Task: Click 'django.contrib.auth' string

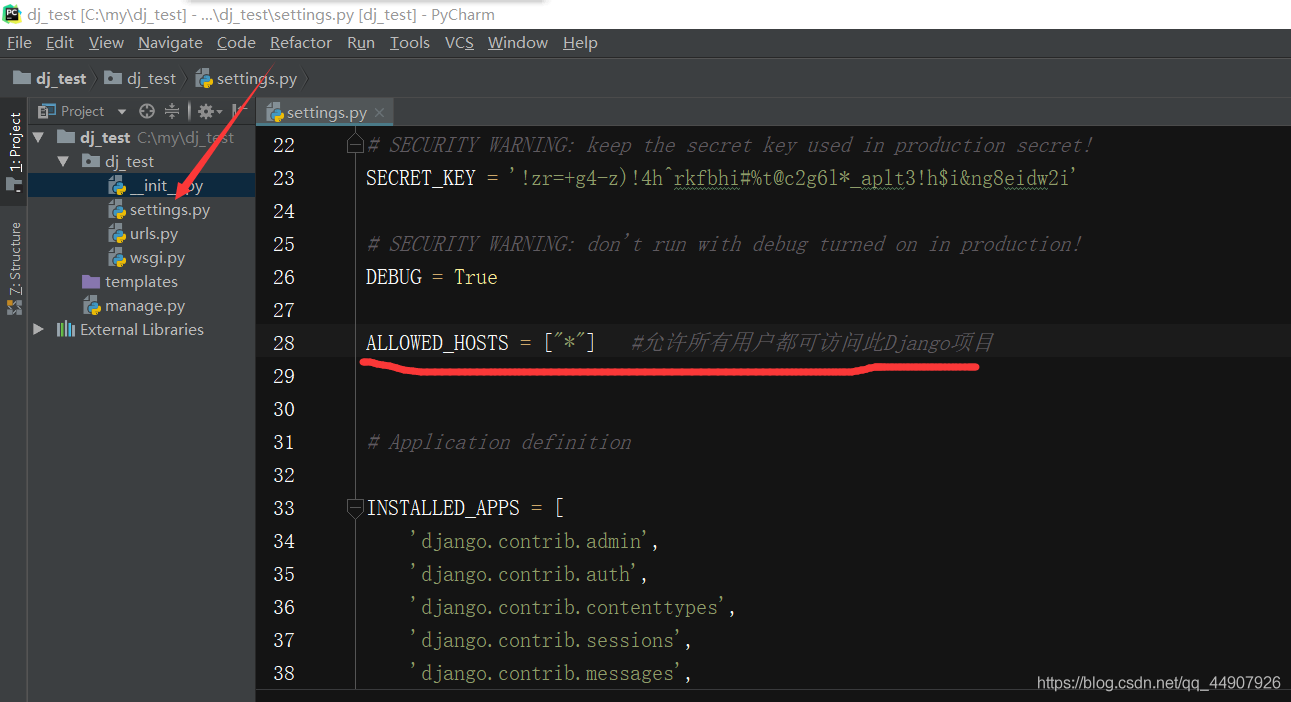Action: click(525, 574)
